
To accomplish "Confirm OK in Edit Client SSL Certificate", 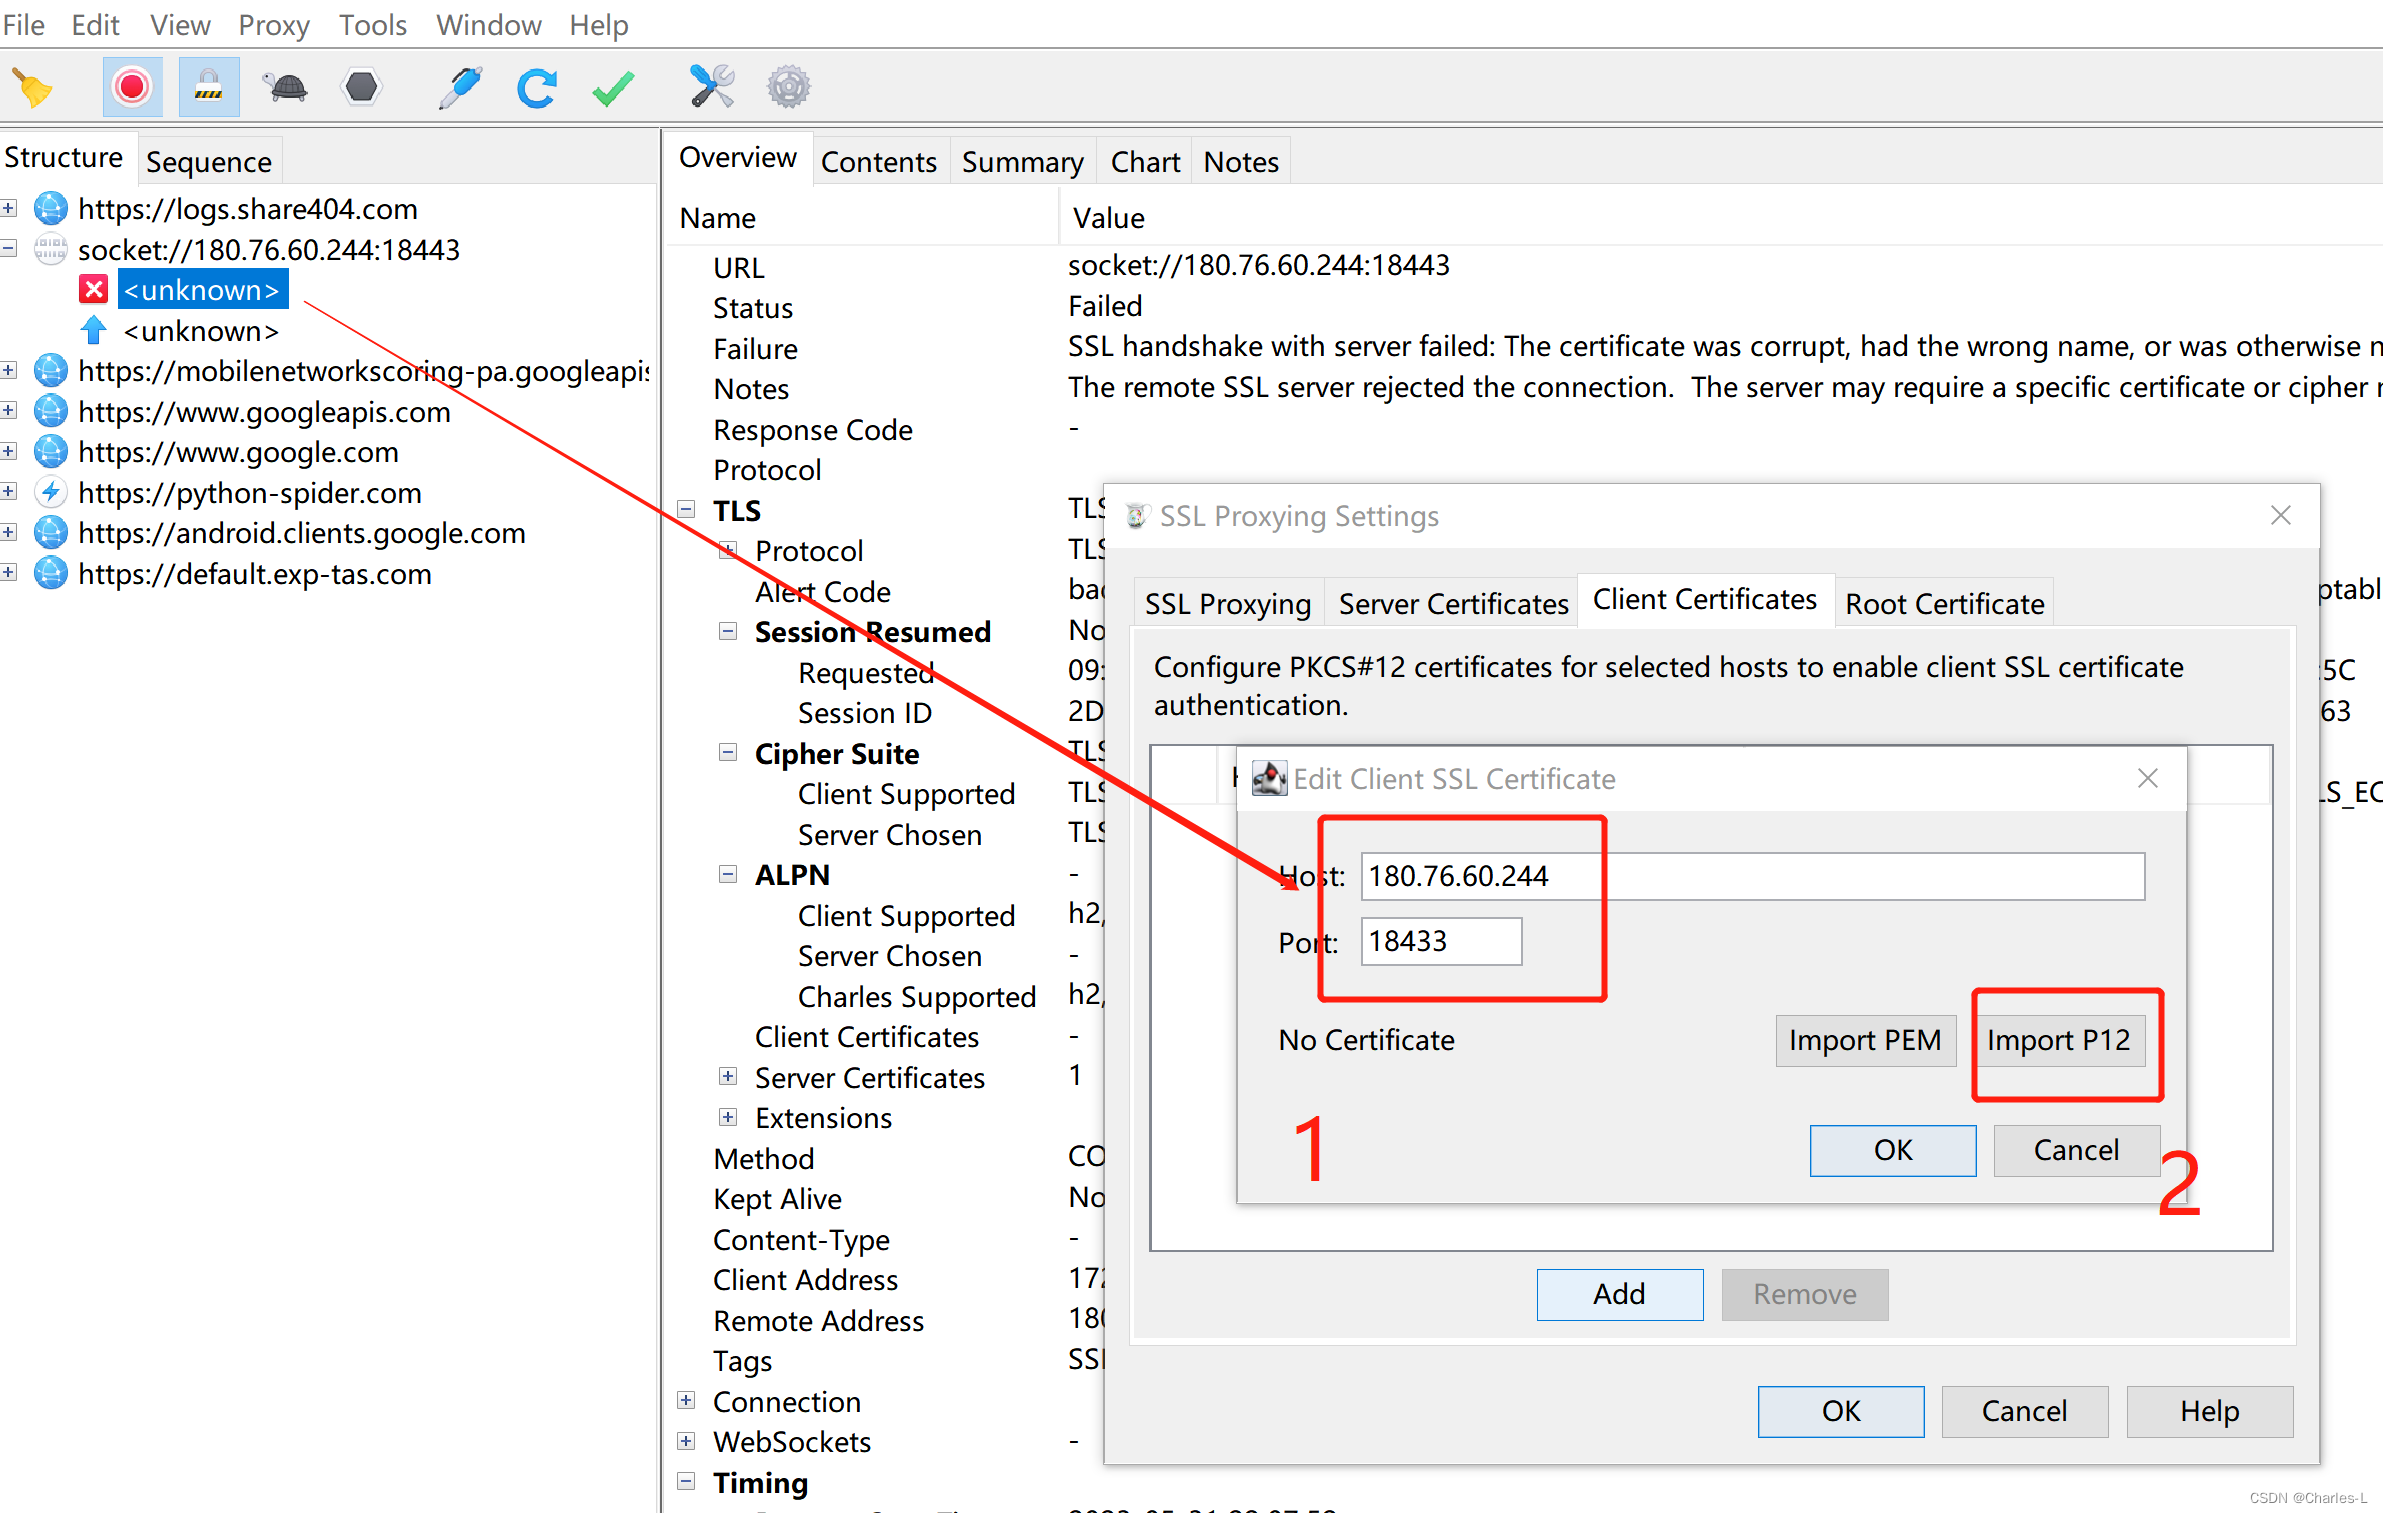I will click(1893, 1151).
